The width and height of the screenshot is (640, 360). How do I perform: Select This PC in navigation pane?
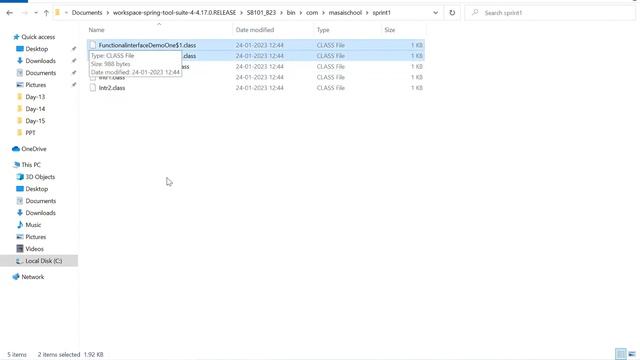pos(31,165)
